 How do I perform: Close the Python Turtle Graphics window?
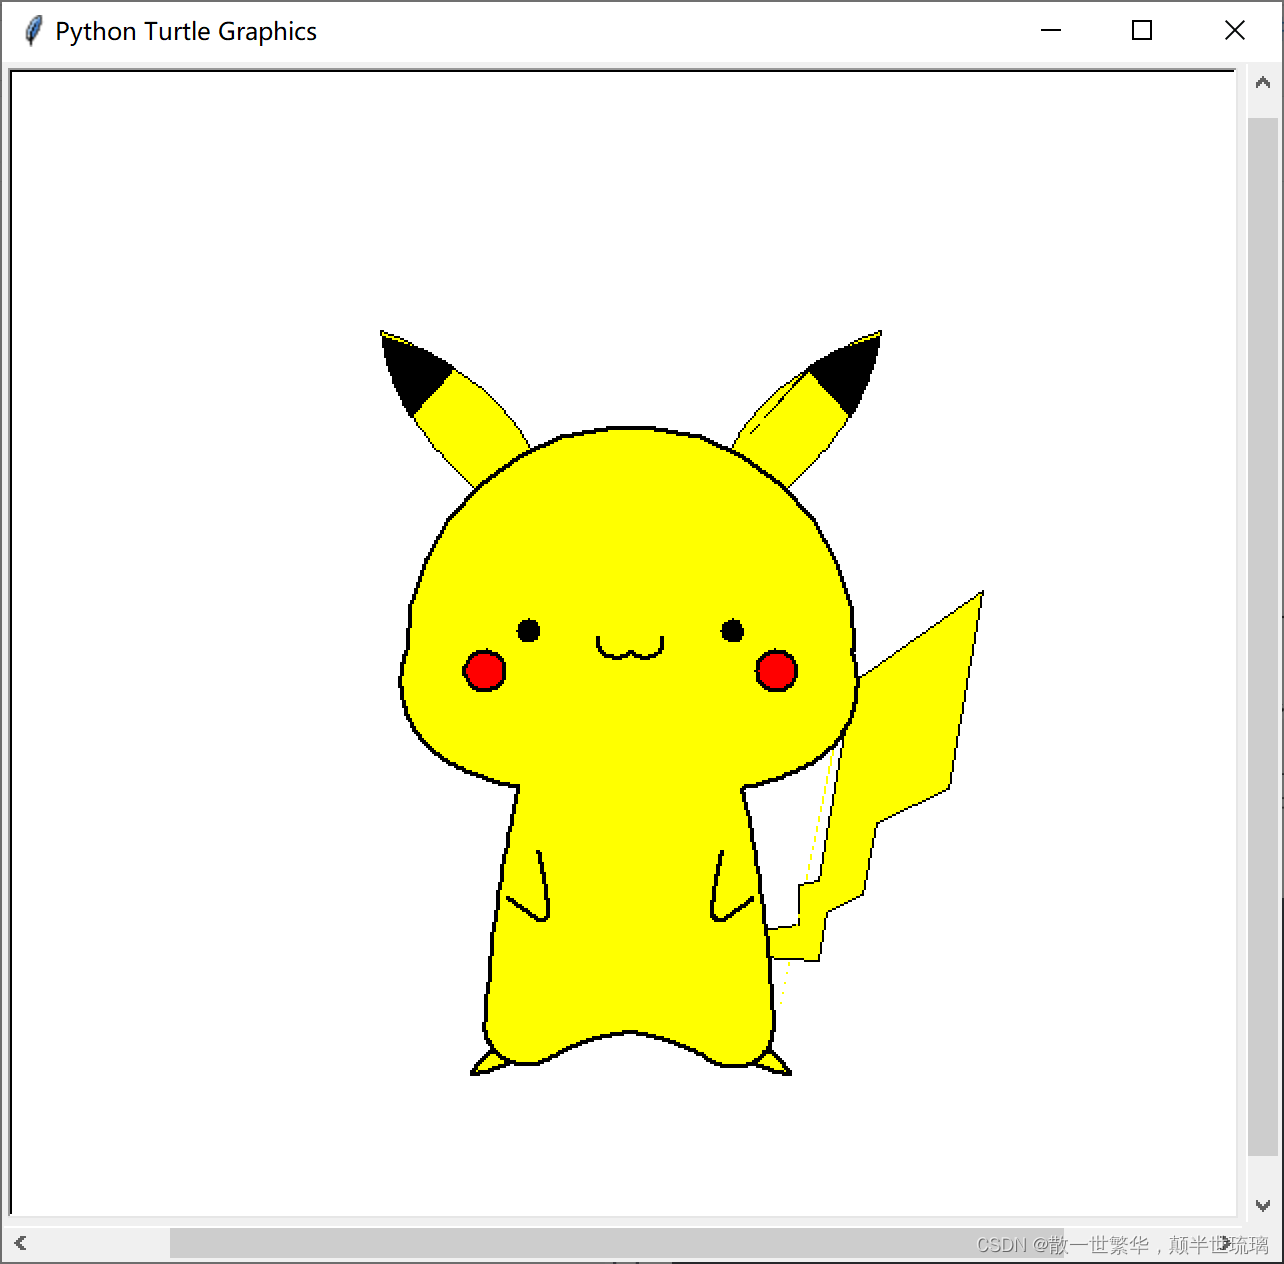pos(1235,31)
